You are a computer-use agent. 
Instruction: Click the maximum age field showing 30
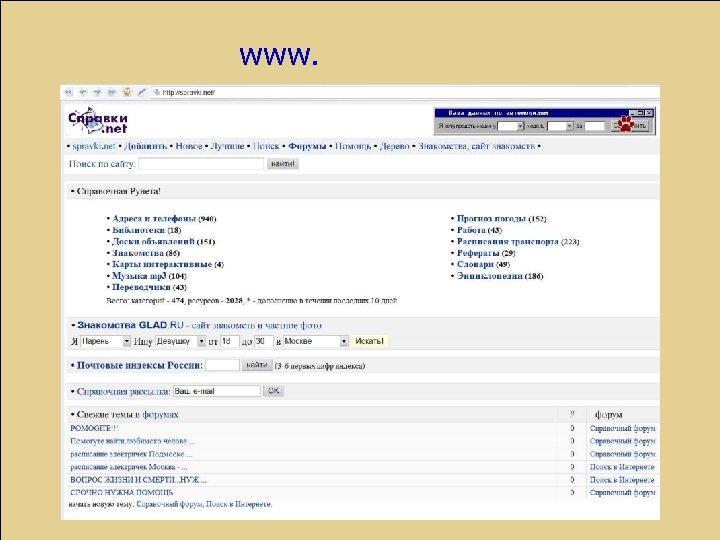(x=264, y=341)
